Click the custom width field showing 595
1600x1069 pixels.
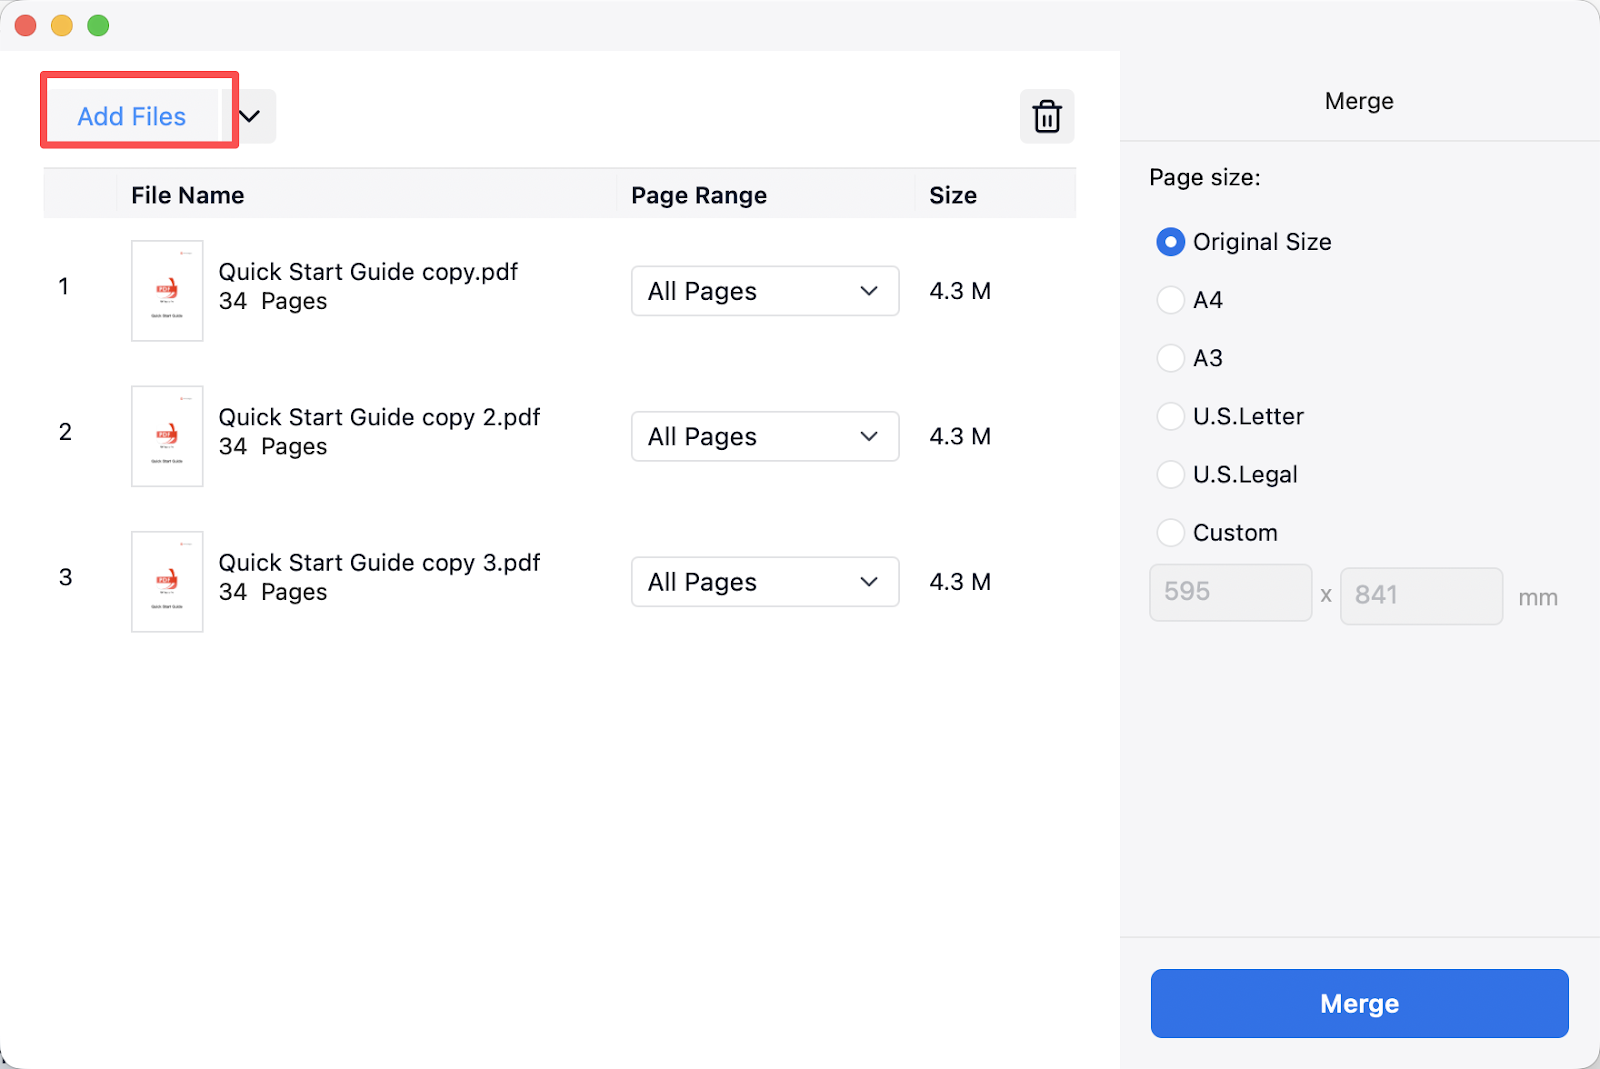(x=1229, y=593)
